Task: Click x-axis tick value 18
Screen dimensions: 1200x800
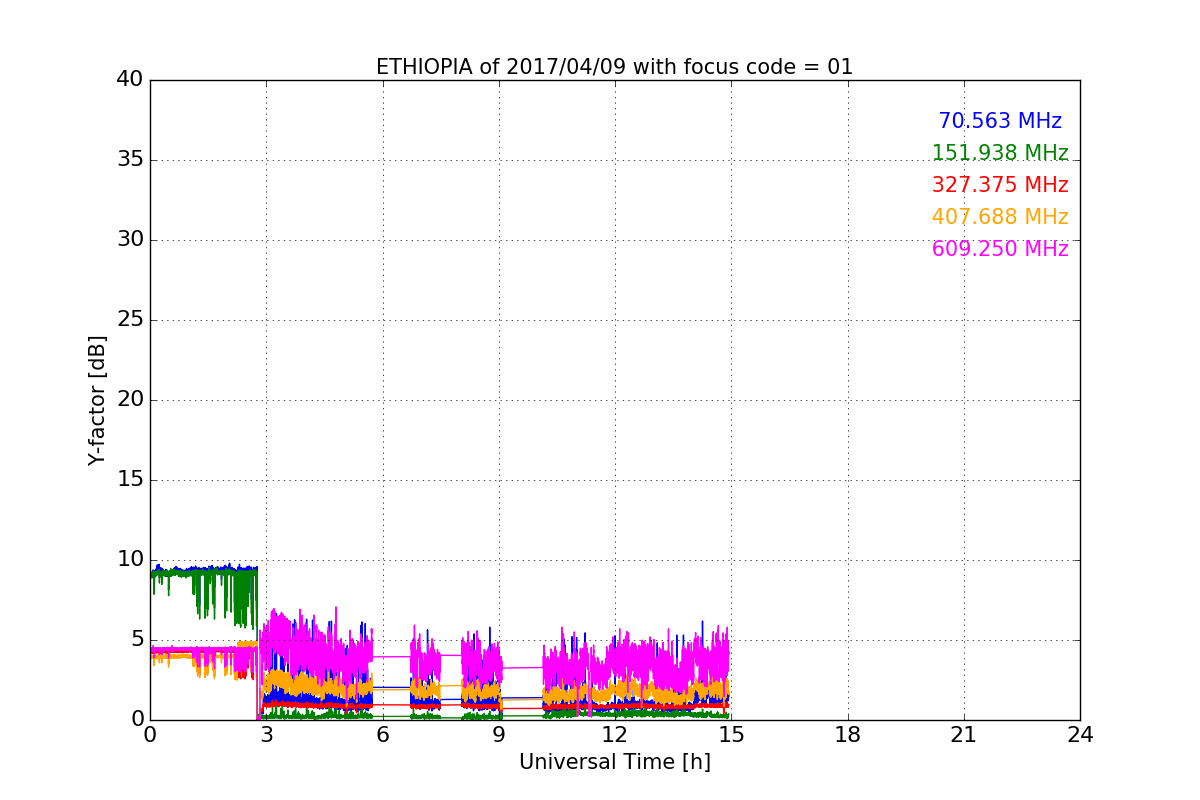Action: pos(848,735)
